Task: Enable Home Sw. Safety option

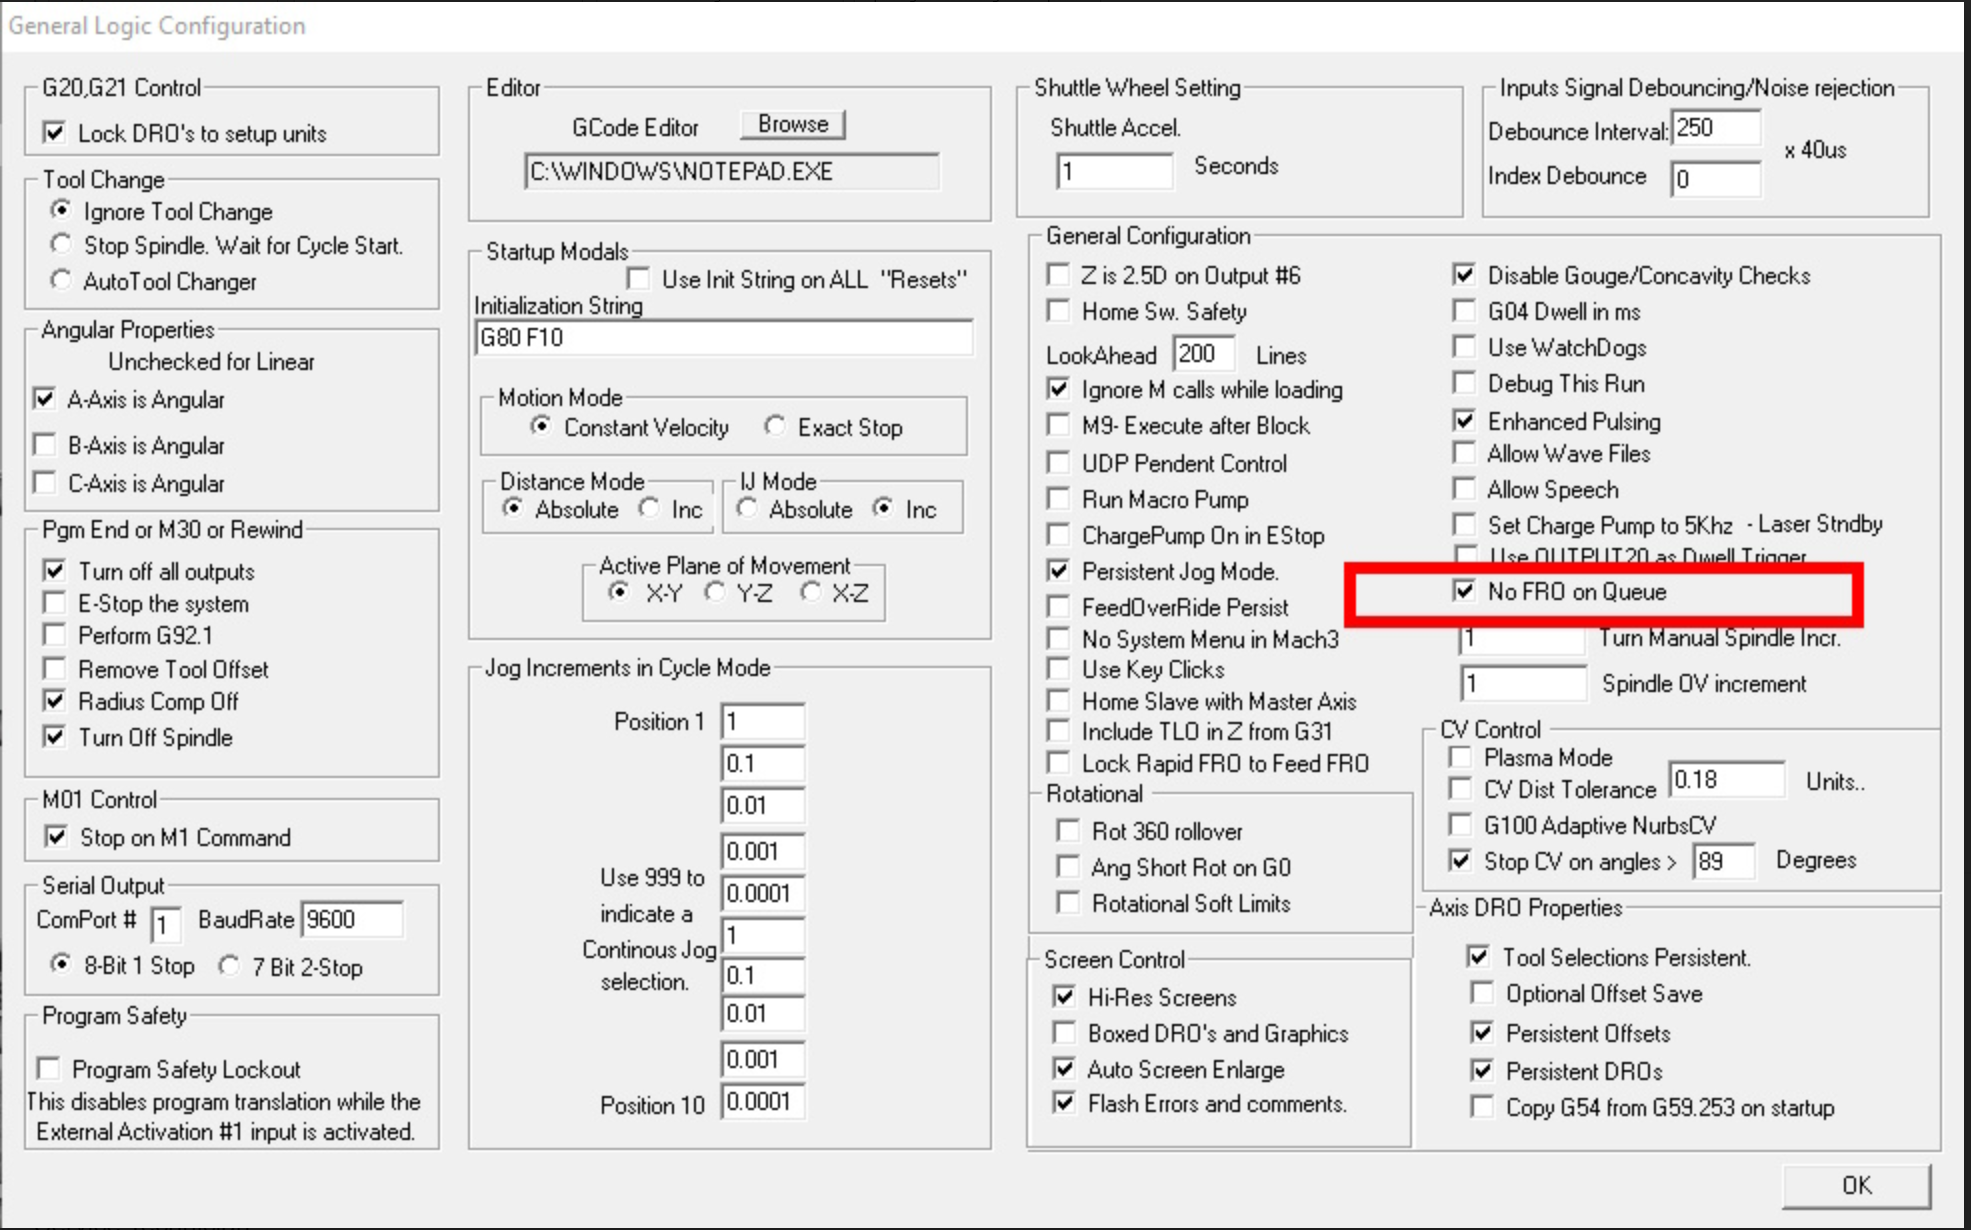Action: click(1058, 311)
